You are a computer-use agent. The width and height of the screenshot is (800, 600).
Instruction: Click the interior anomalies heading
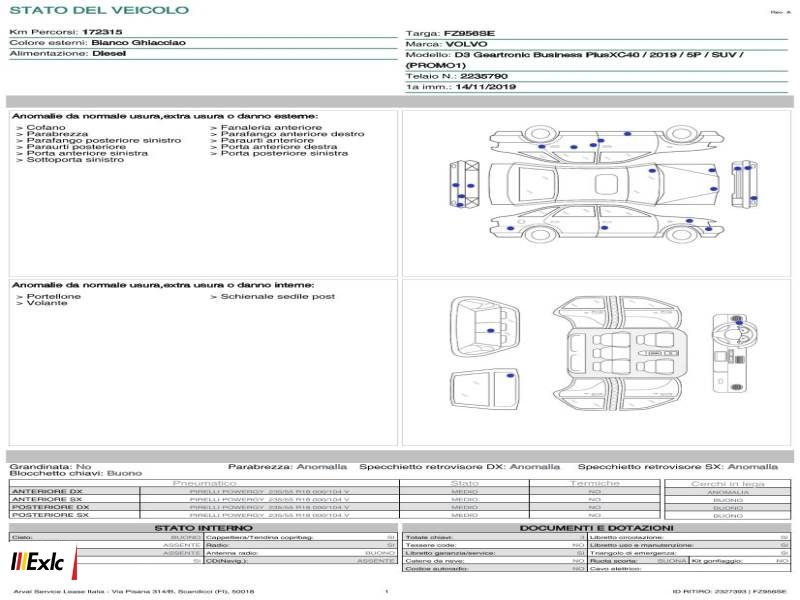(163, 285)
